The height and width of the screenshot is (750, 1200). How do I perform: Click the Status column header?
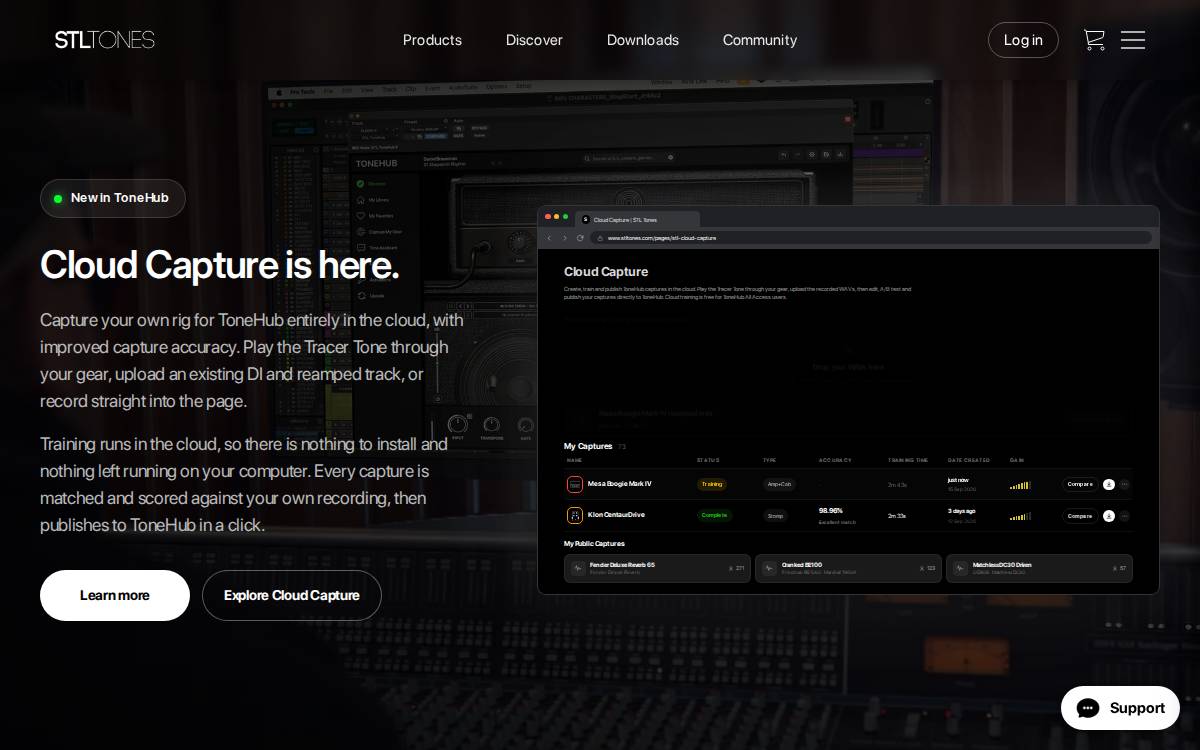click(x=708, y=460)
